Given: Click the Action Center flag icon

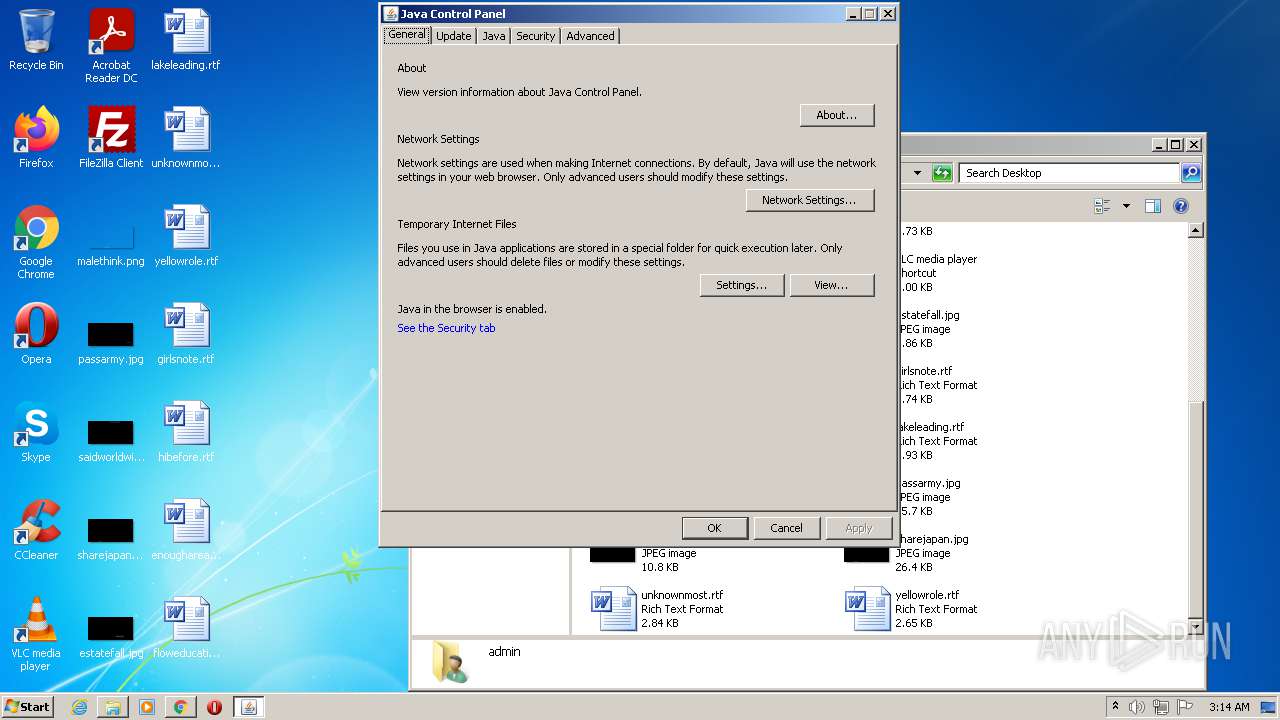Looking at the screenshot, I should tap(1185, 707).
